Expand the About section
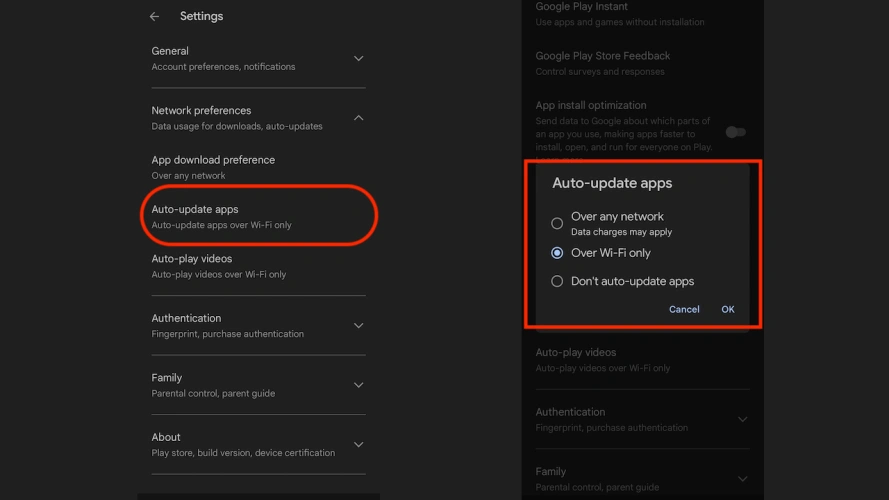The image size is (889, 500). pyautogui.click(x=358, y=444)
